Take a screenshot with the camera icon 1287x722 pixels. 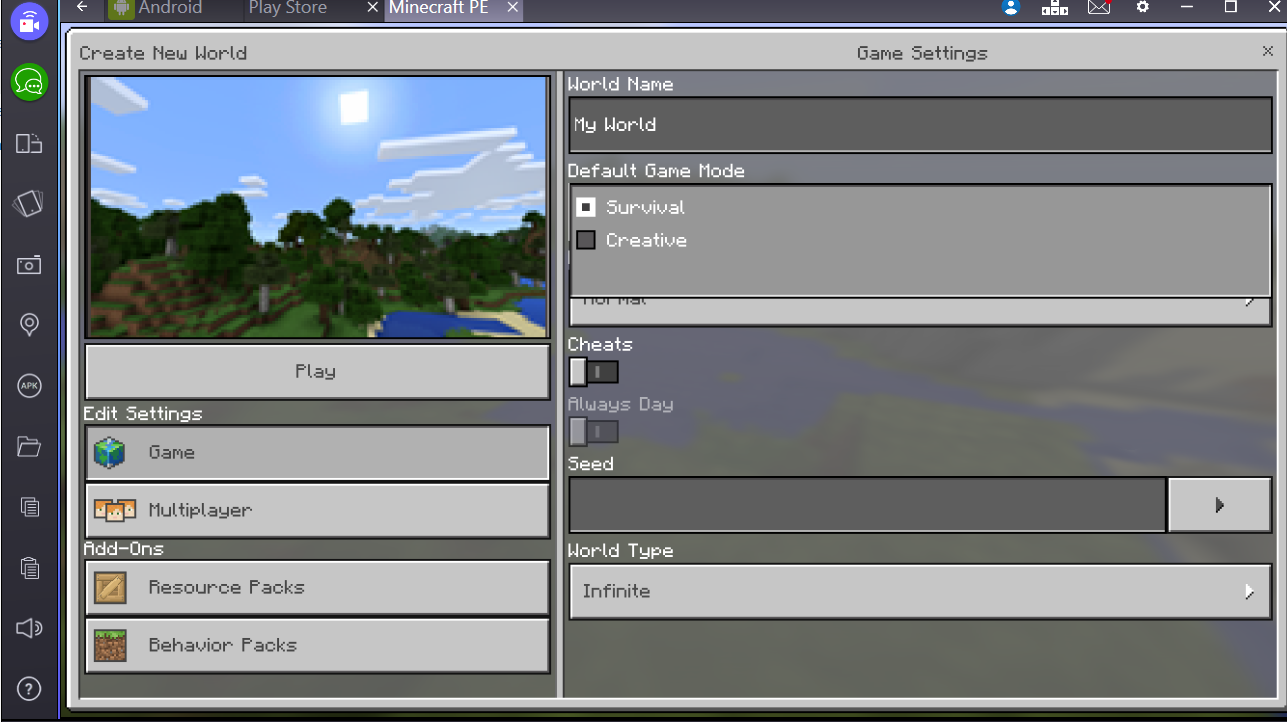29,265
